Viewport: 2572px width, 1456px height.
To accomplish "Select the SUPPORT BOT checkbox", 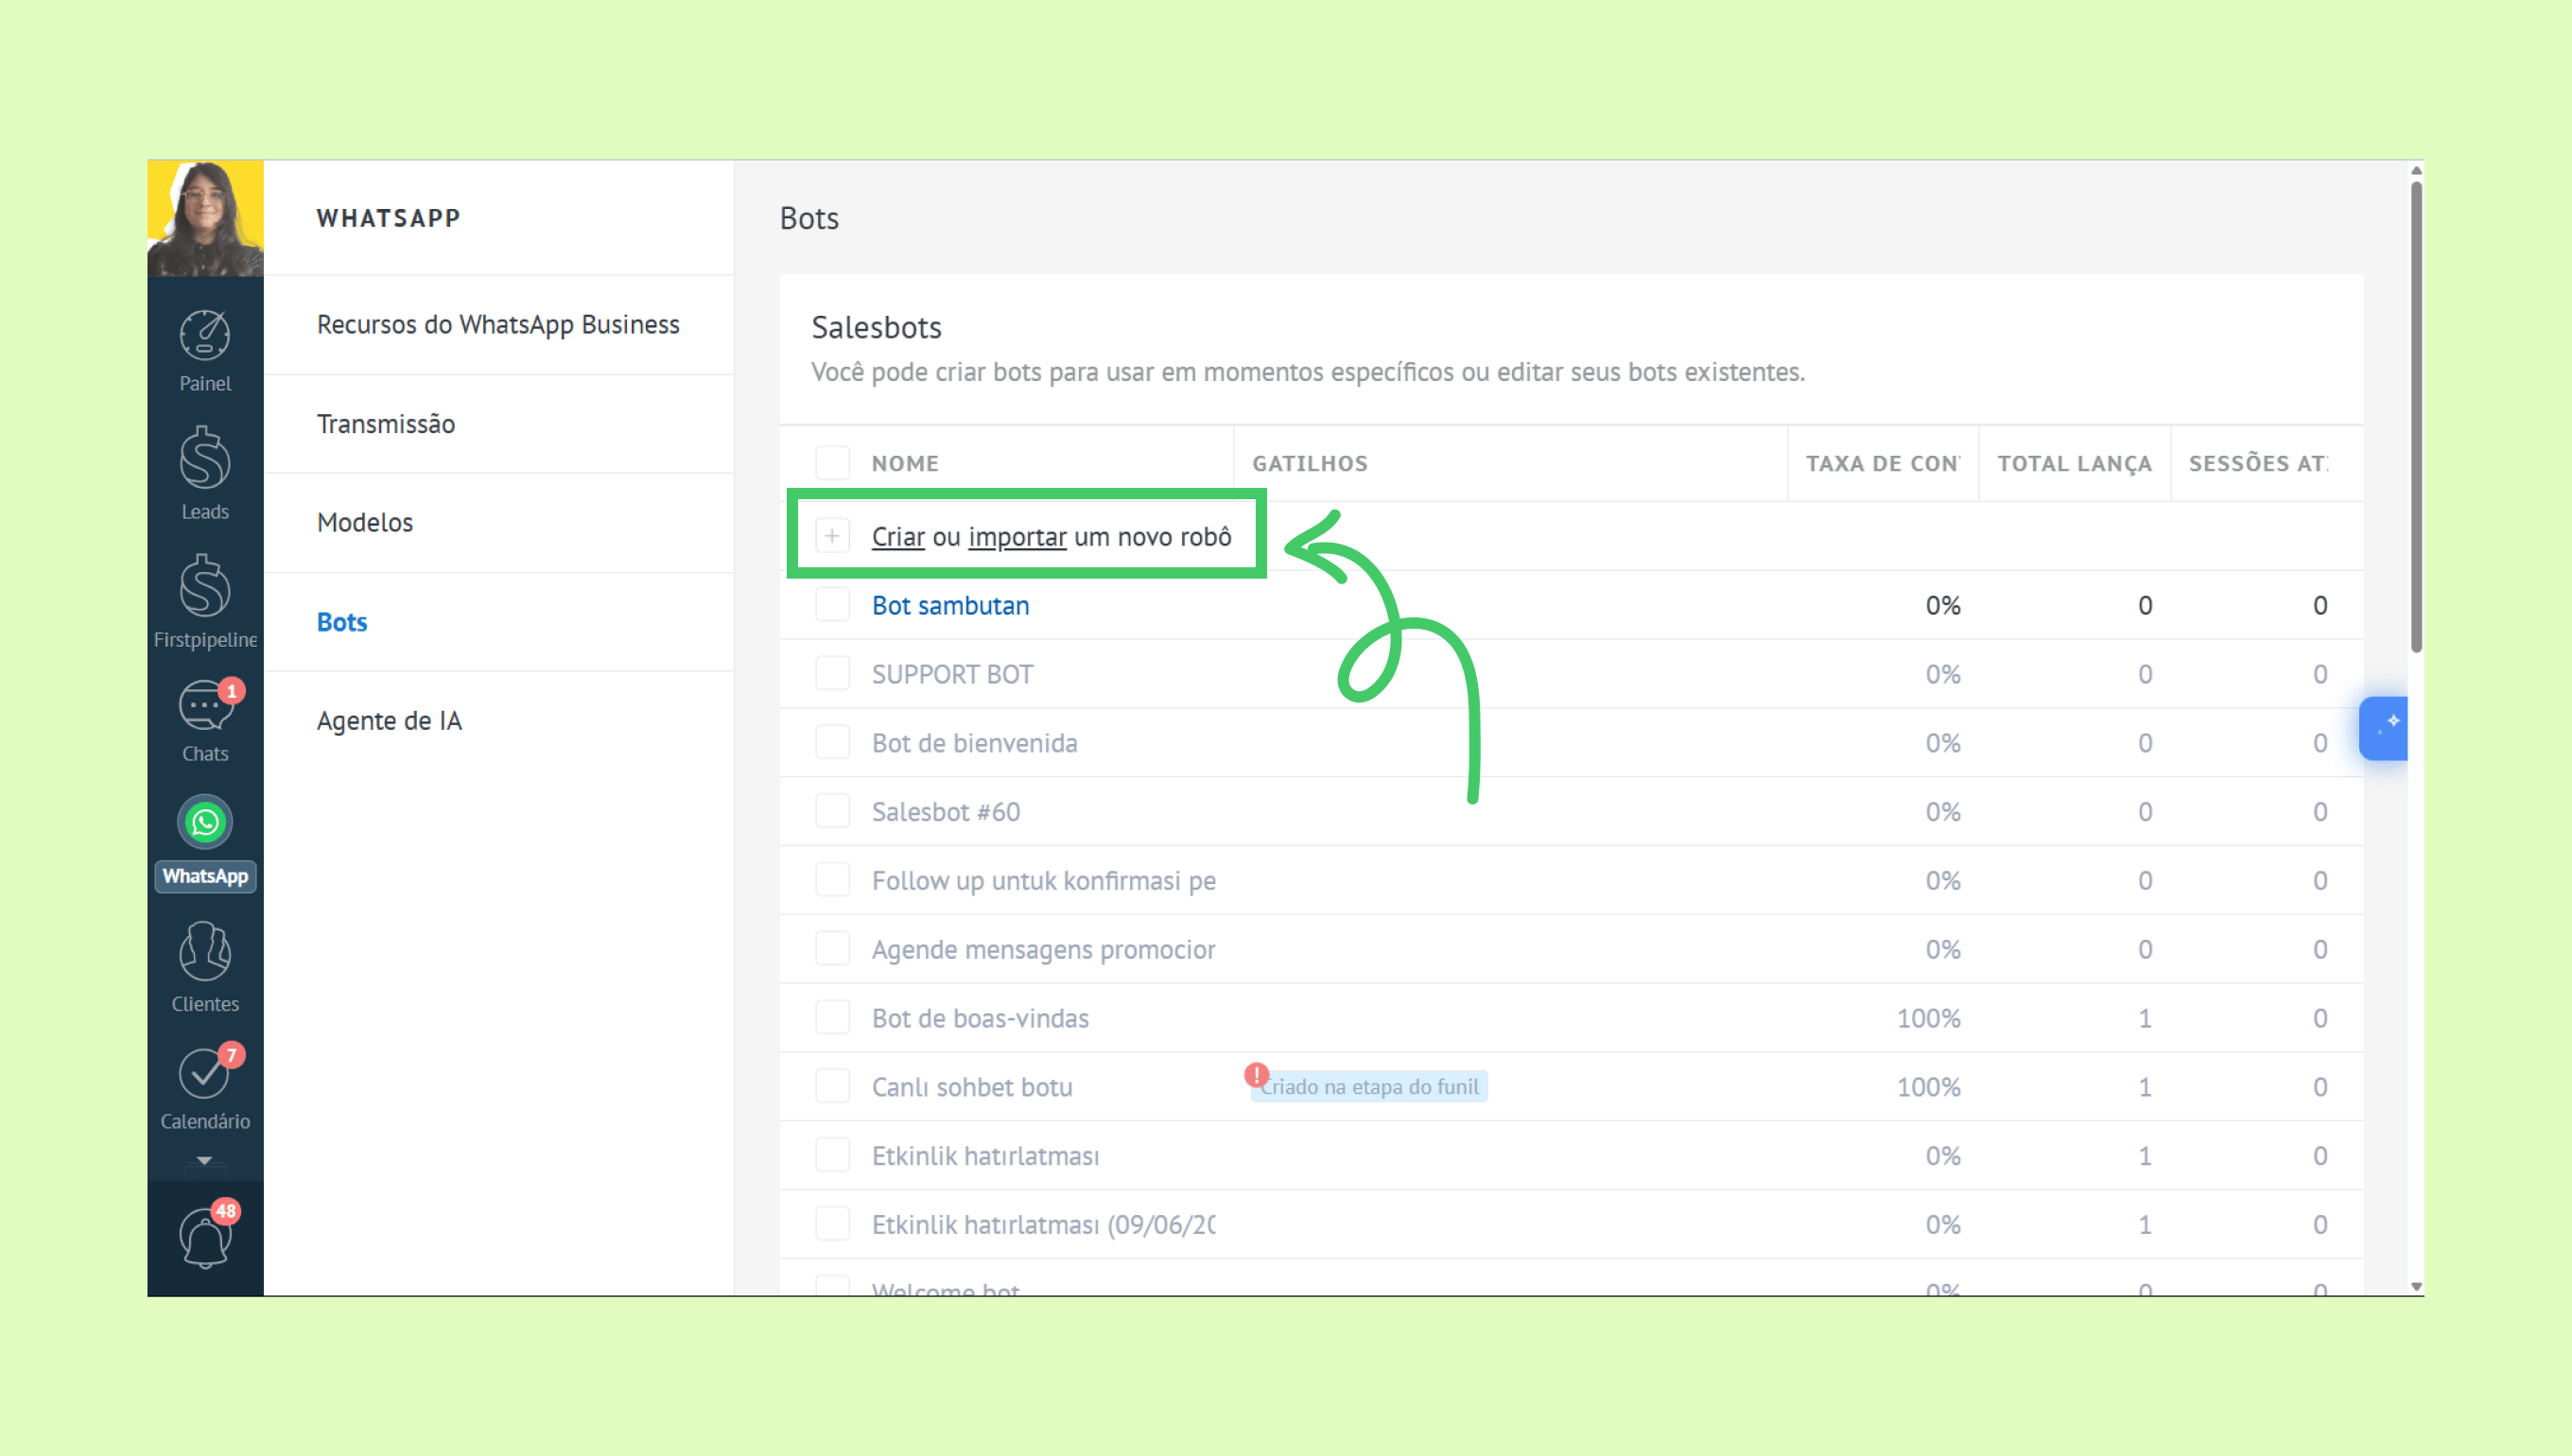I will tap(832, 674).
